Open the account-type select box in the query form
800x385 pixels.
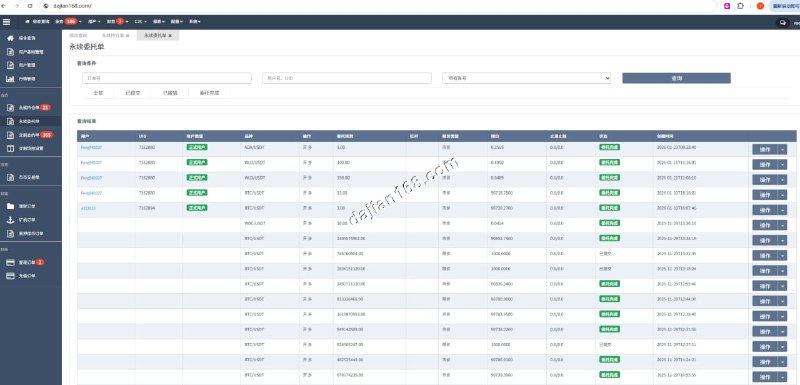tap(527, 78)
